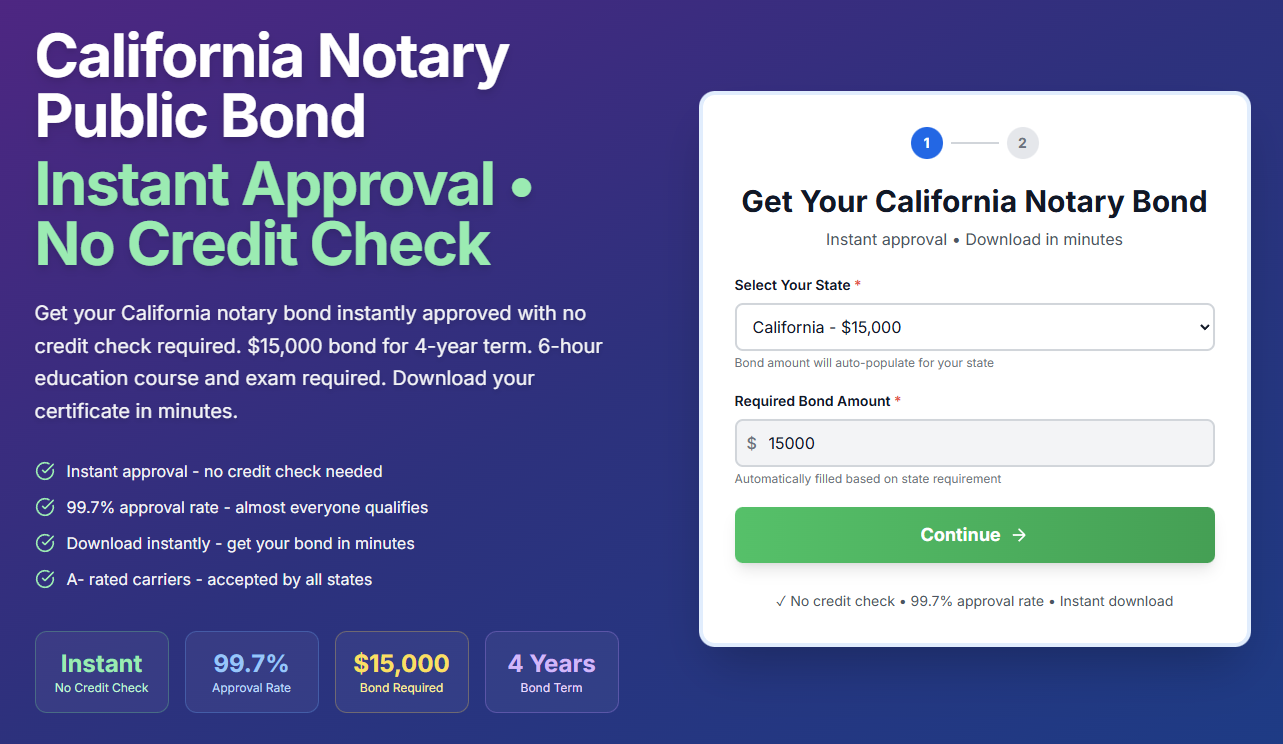Click the Select Your State label
Screen dimensions: 1283x744
coord(792,285)
